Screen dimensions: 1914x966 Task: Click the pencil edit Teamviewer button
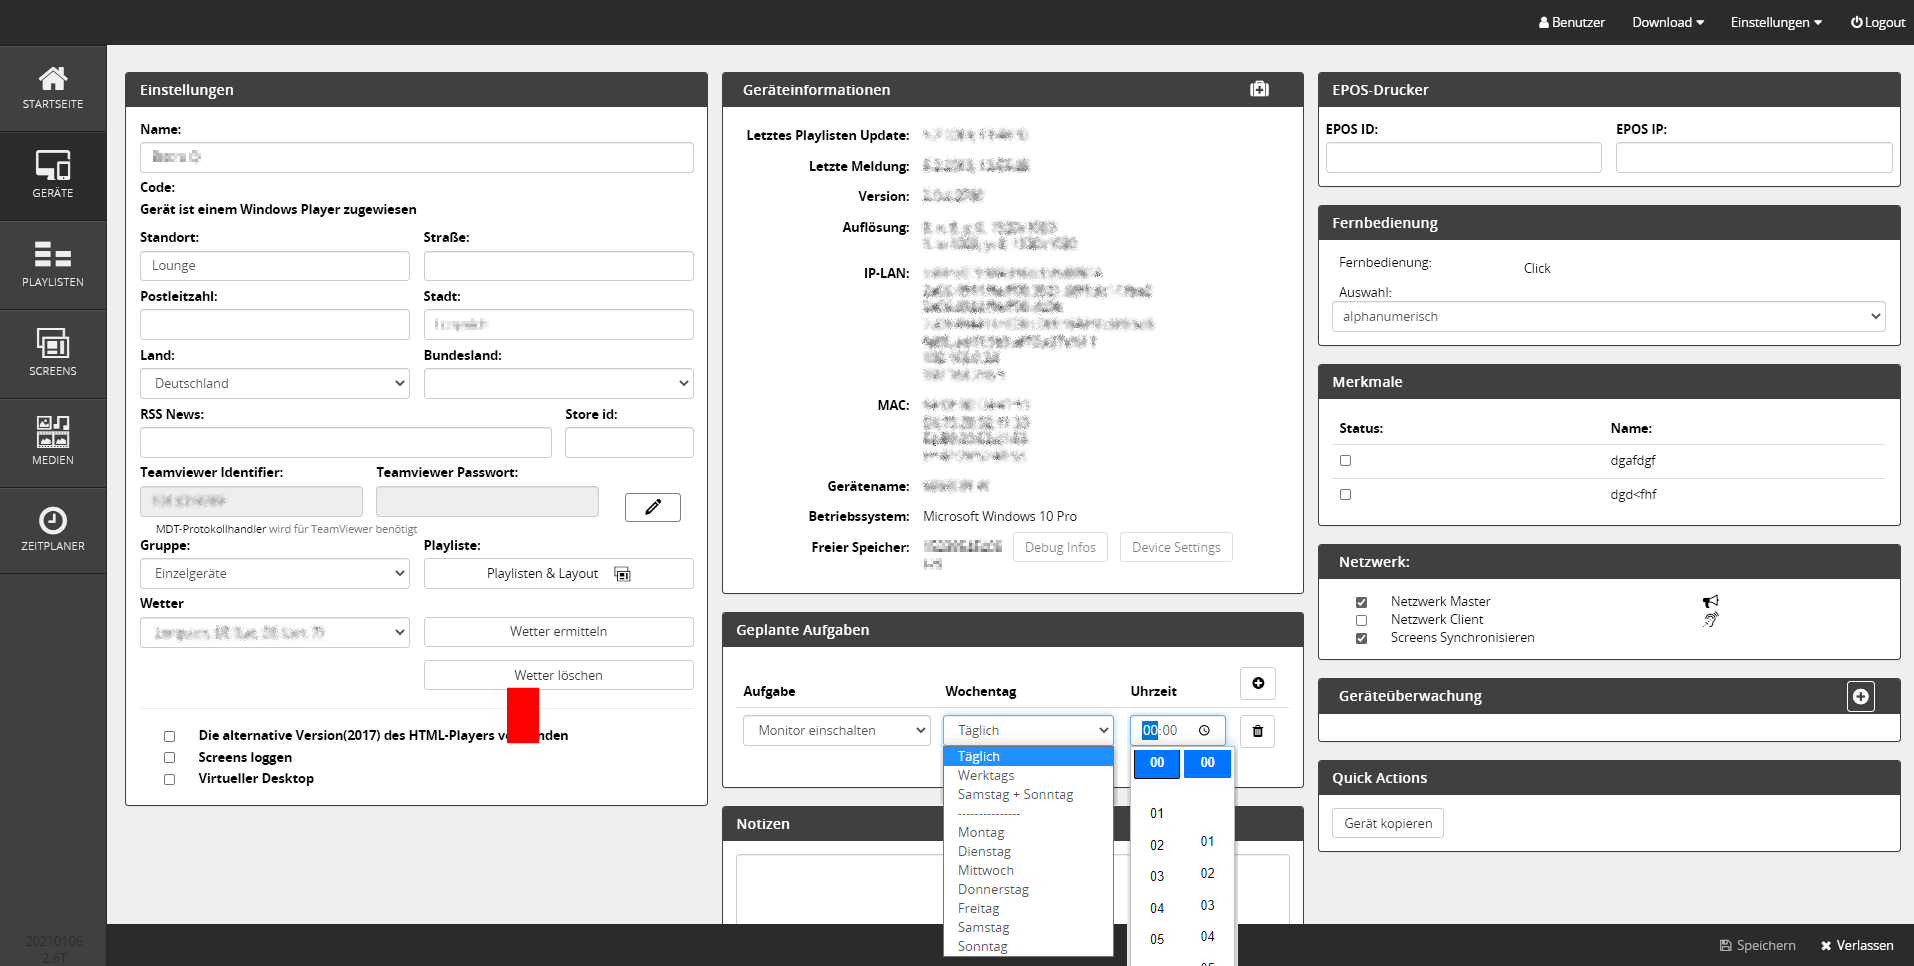[652, 507]
